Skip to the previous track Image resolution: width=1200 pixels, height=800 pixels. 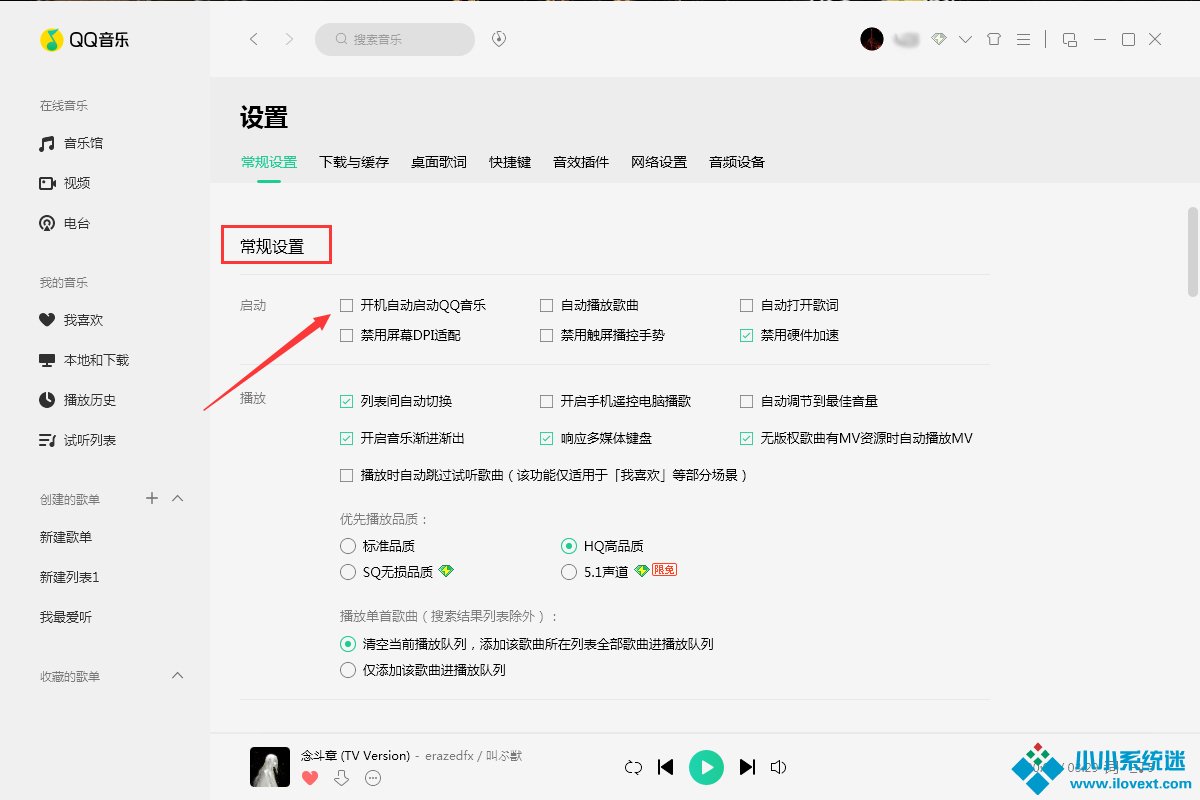tap(666, 767)
